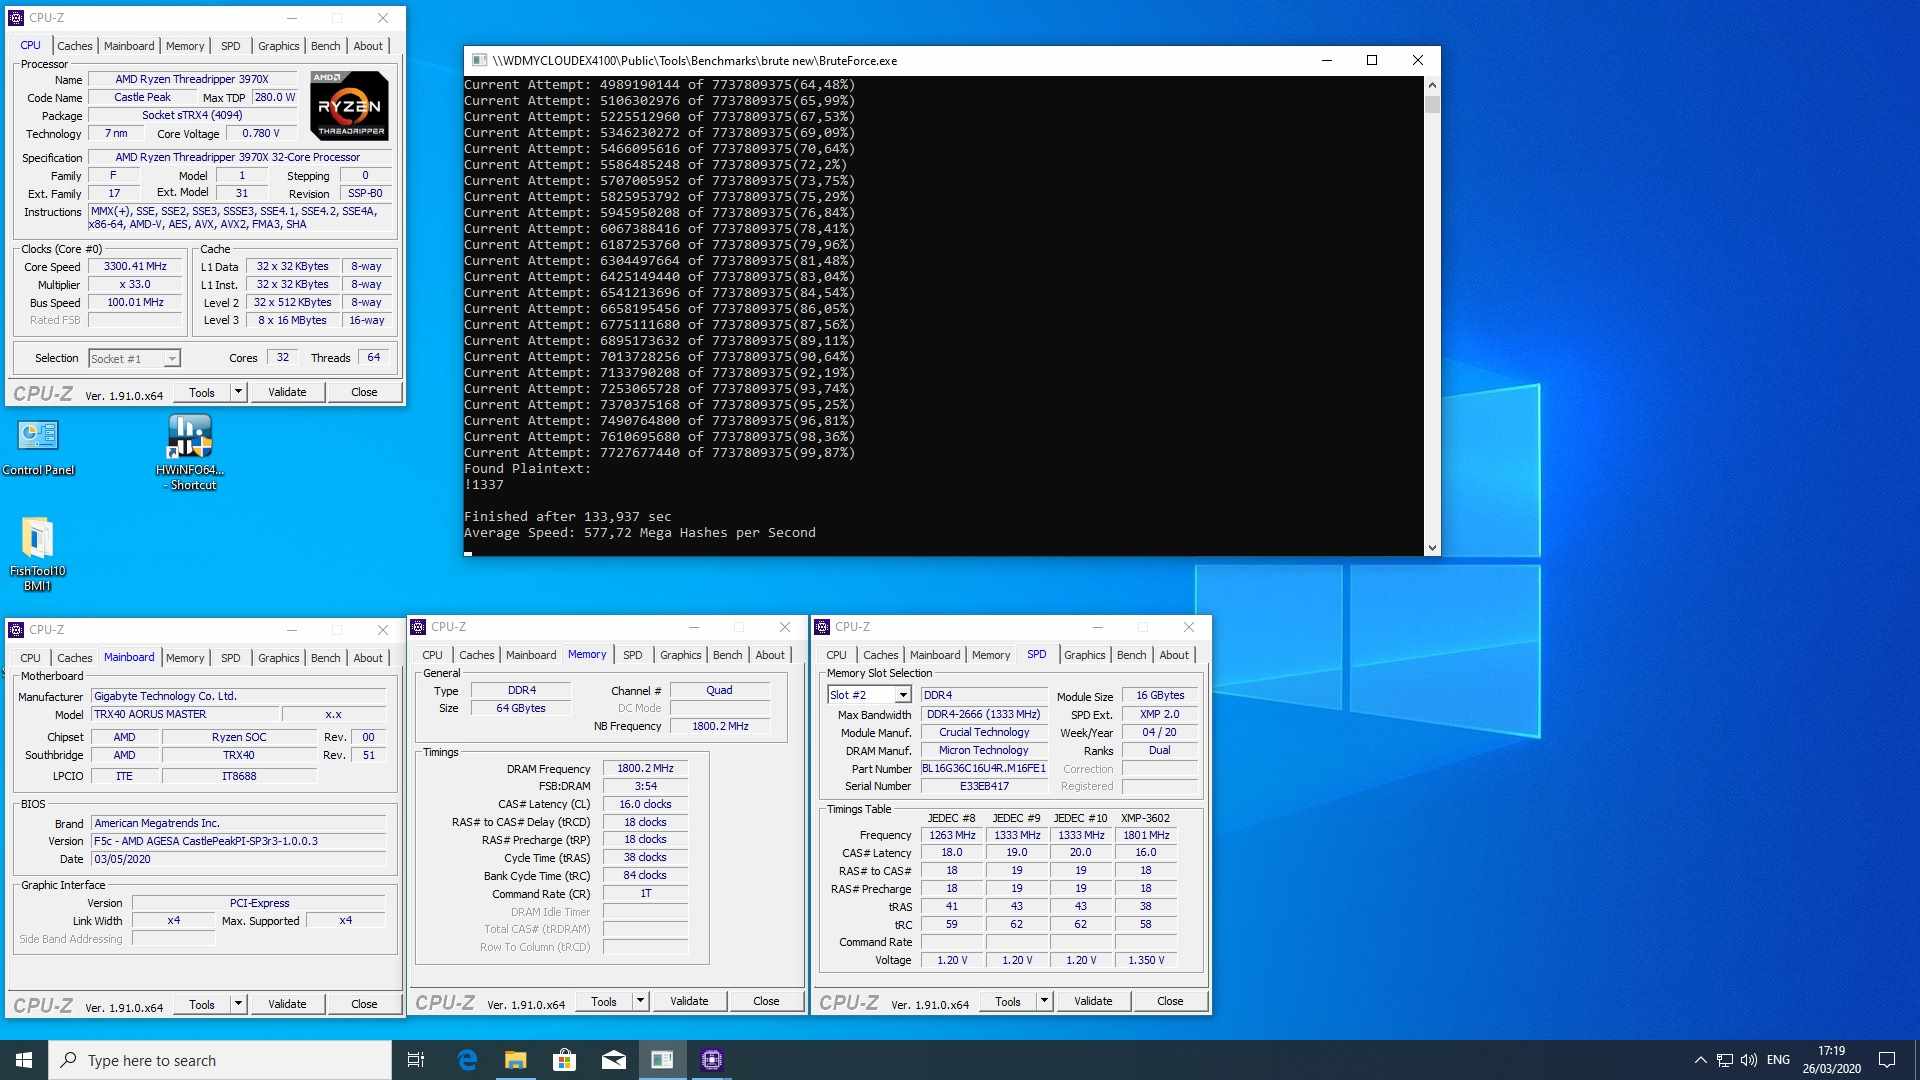The height and width of the screenshot is (1080, 1920).
Task: Open the notification center icon
Action: [x=1887, y=1060]
